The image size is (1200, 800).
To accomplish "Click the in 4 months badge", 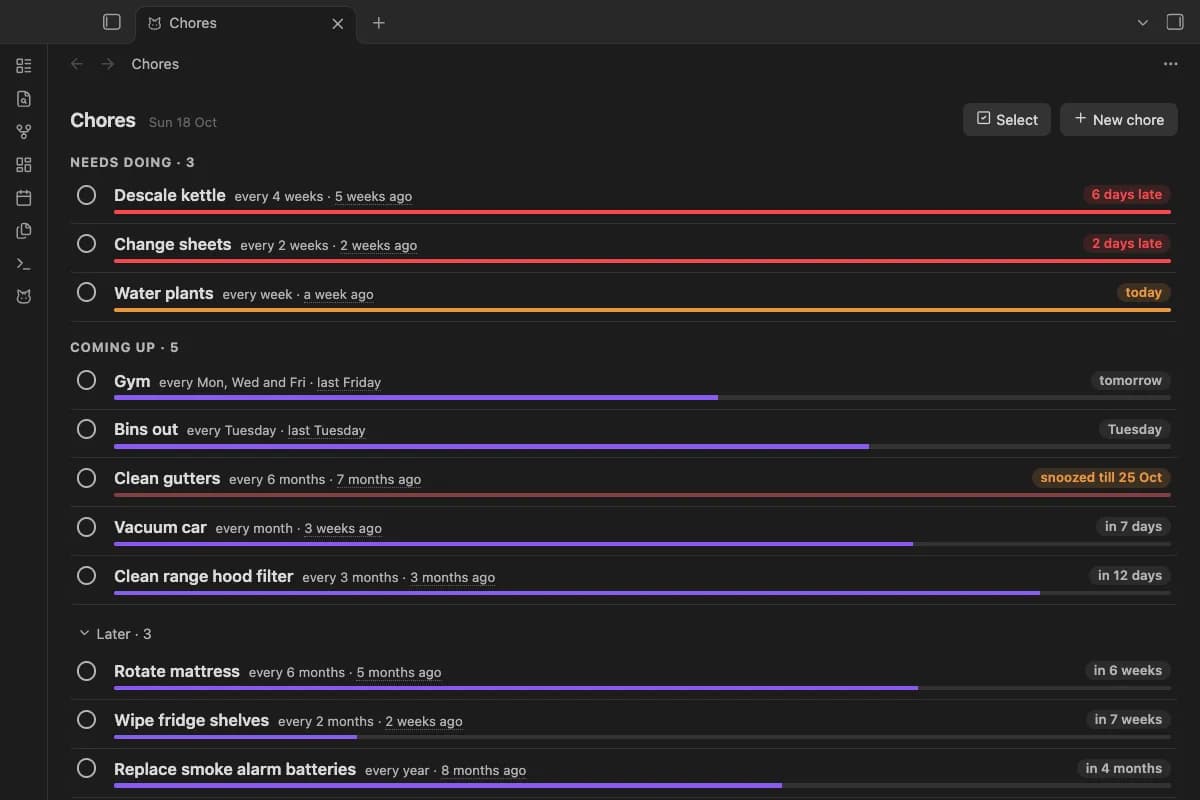I will click(1123, 769).
